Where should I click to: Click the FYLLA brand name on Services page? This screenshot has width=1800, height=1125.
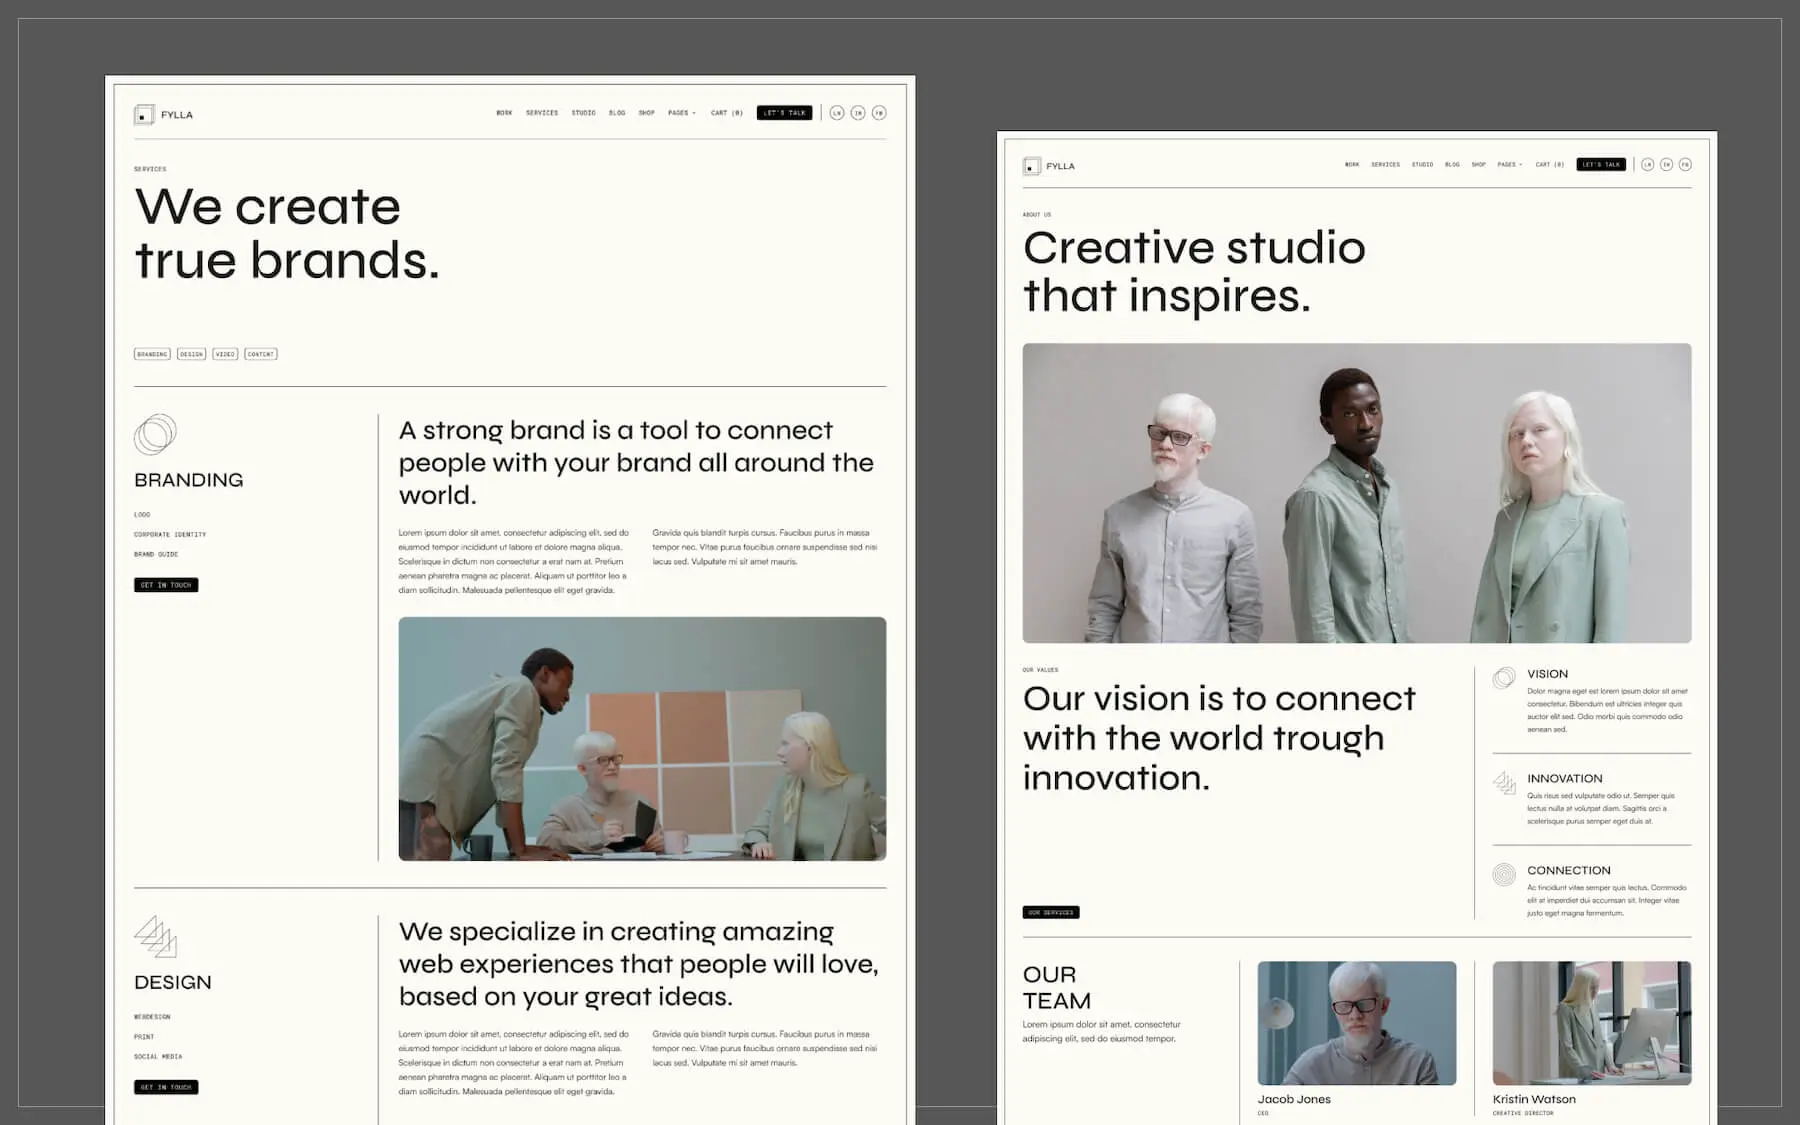tap(177, 115)
